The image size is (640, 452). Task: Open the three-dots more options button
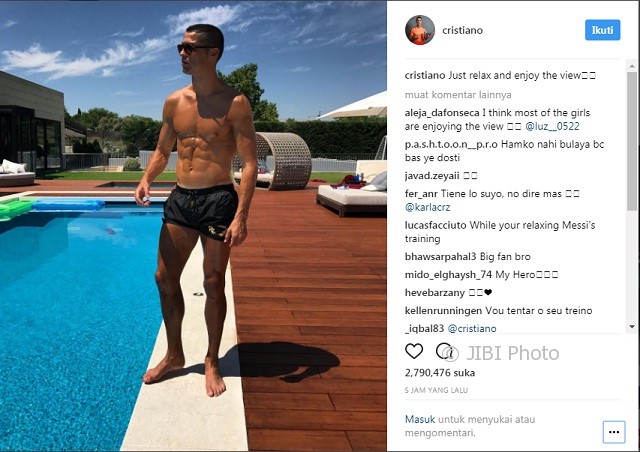pos(614,432)
